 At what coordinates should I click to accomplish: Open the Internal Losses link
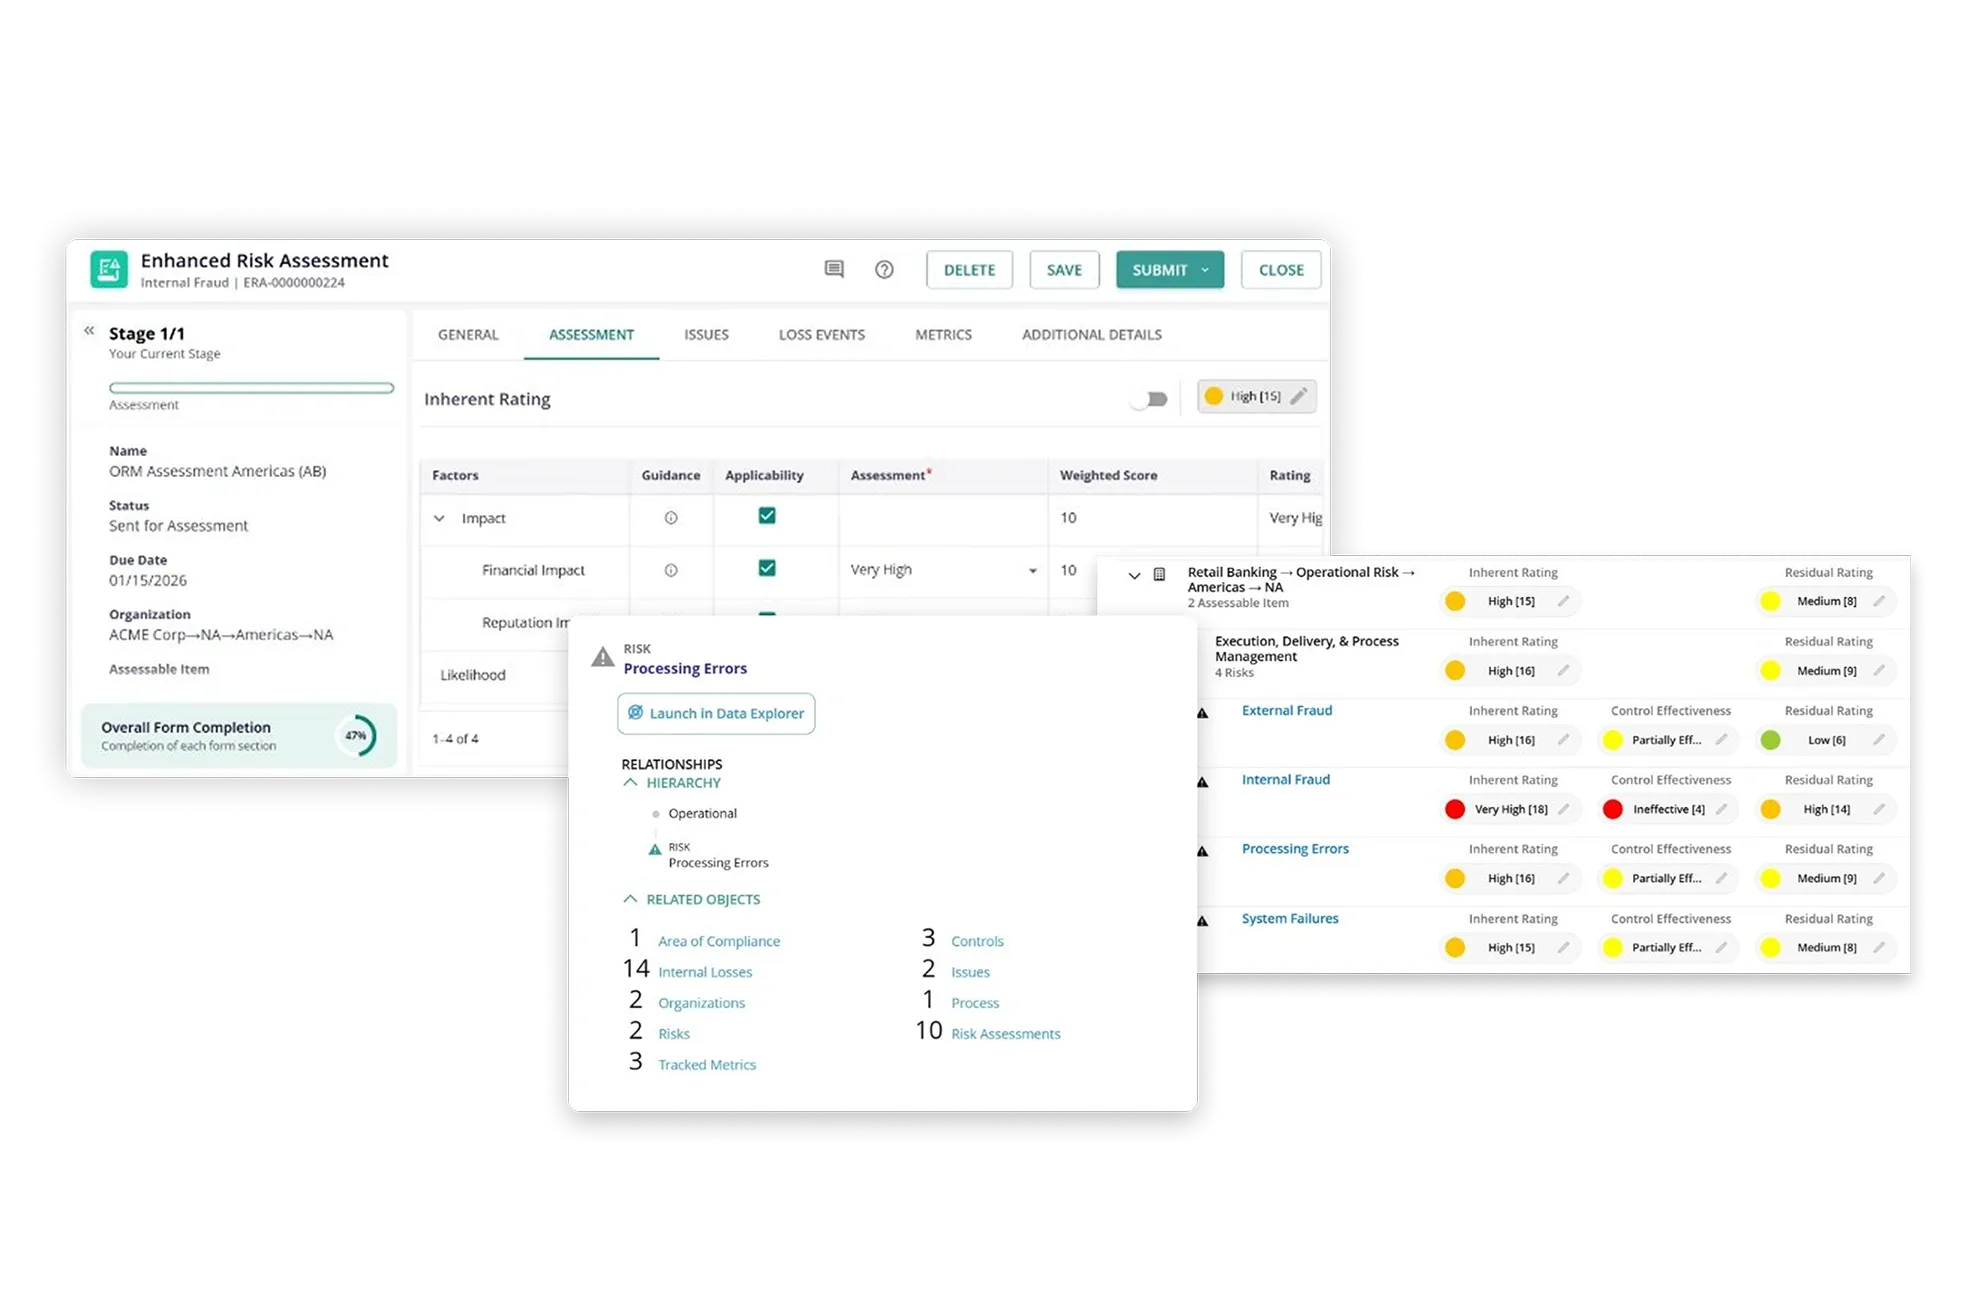click(x=705, y=972)
